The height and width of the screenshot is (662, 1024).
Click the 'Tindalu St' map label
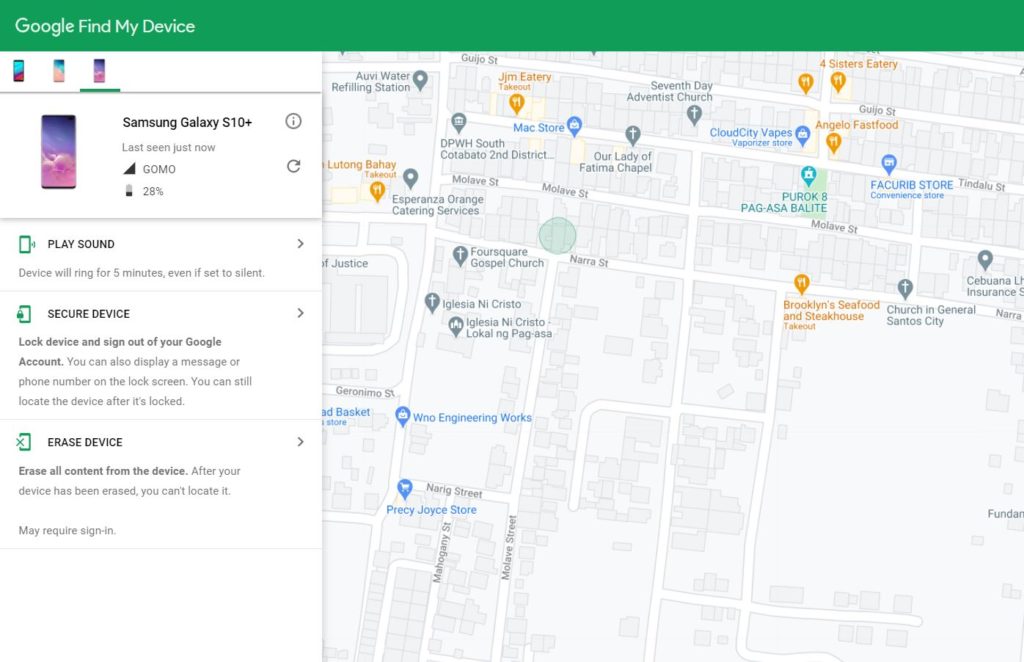(x=982, y=185)
